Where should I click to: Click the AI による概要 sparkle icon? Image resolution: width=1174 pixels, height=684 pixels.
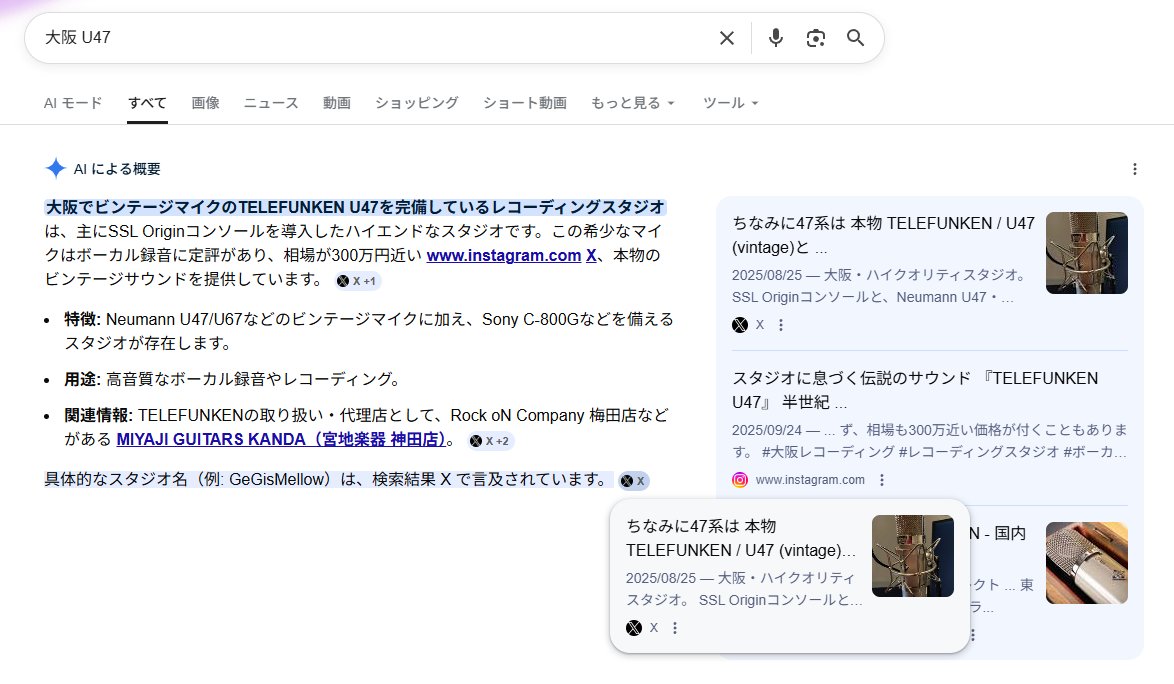(x=55, y=168)
